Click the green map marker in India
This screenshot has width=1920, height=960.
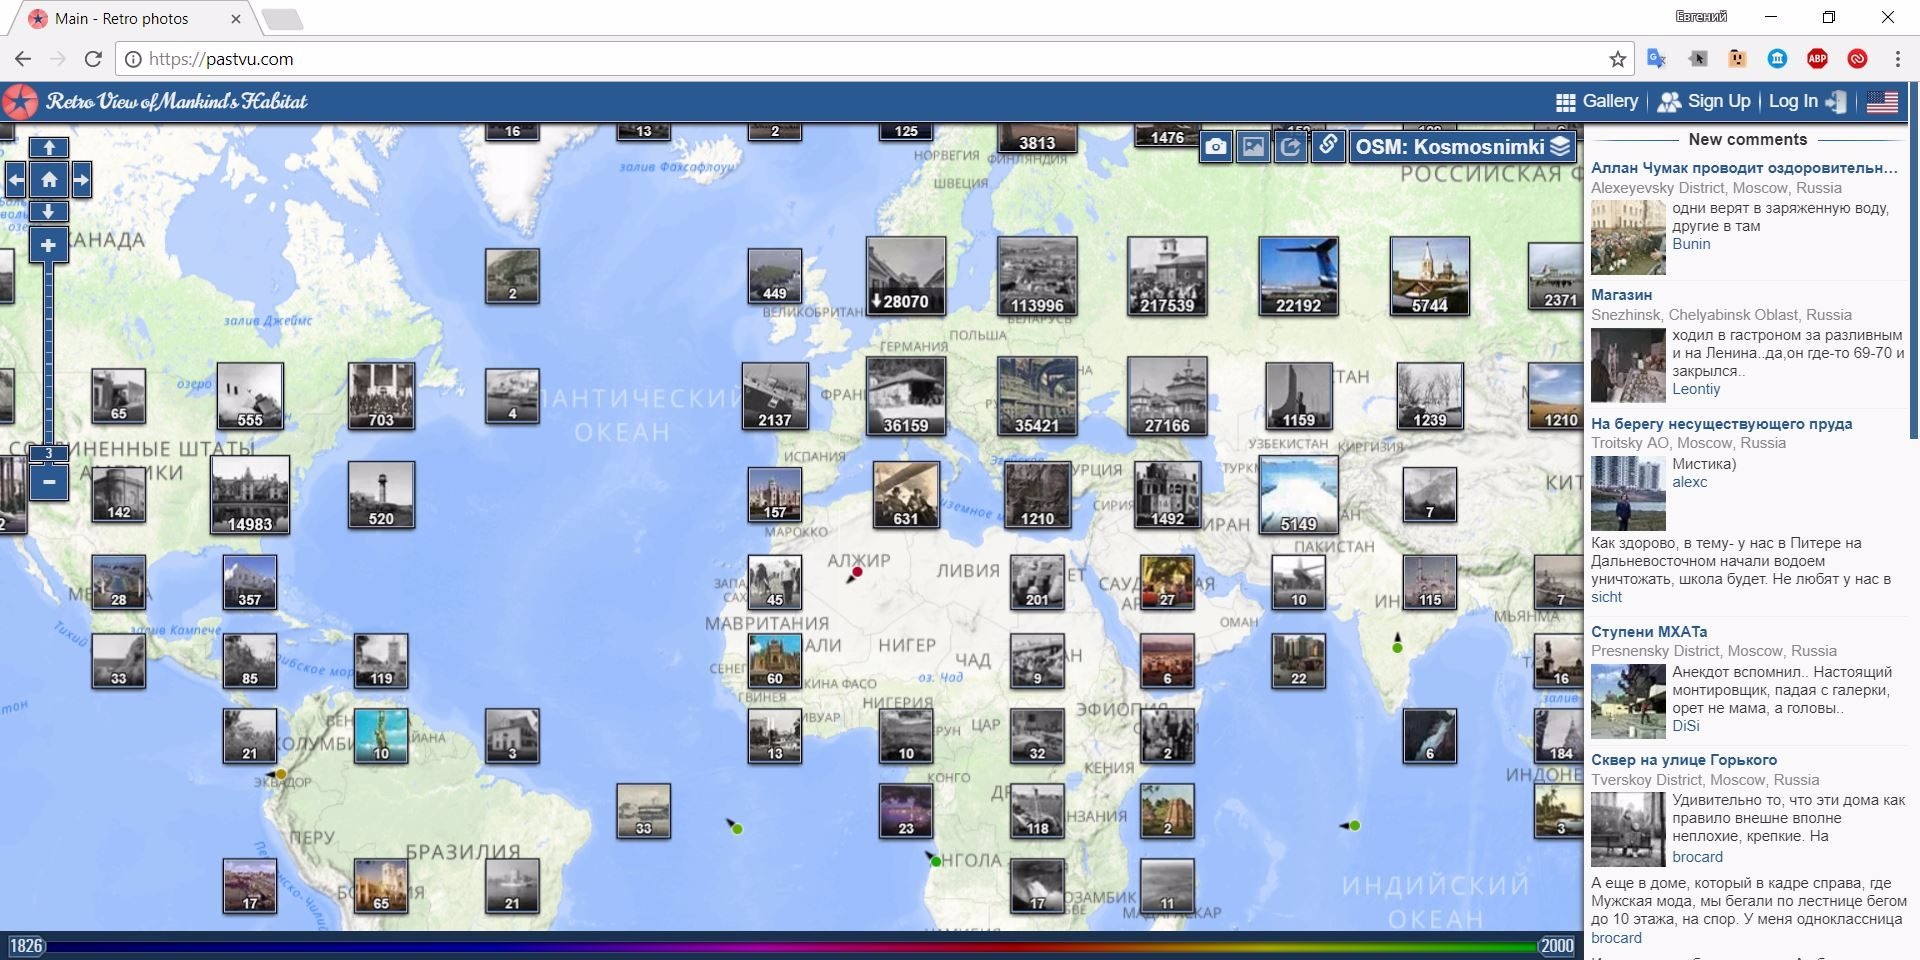1397,647
